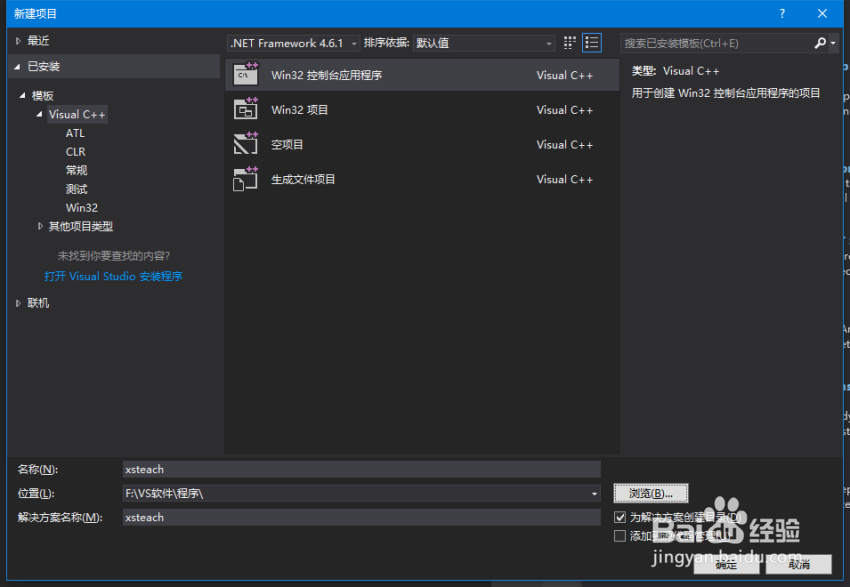Click the 搜索已安装模板 search box
Viewport: 850px width, 587px height.
[717, 43]
